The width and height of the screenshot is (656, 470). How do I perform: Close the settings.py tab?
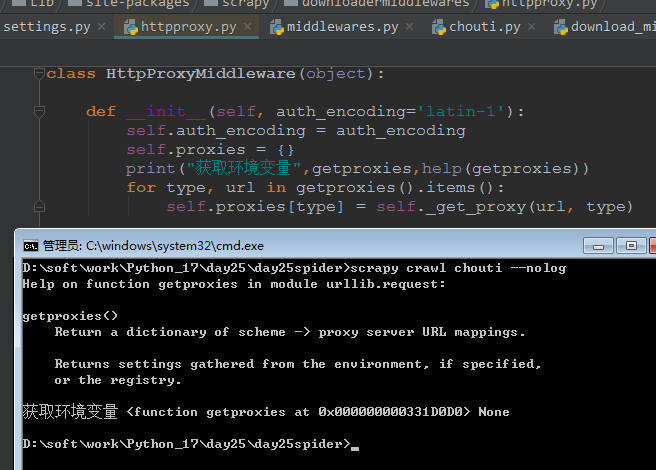[101, 27]
